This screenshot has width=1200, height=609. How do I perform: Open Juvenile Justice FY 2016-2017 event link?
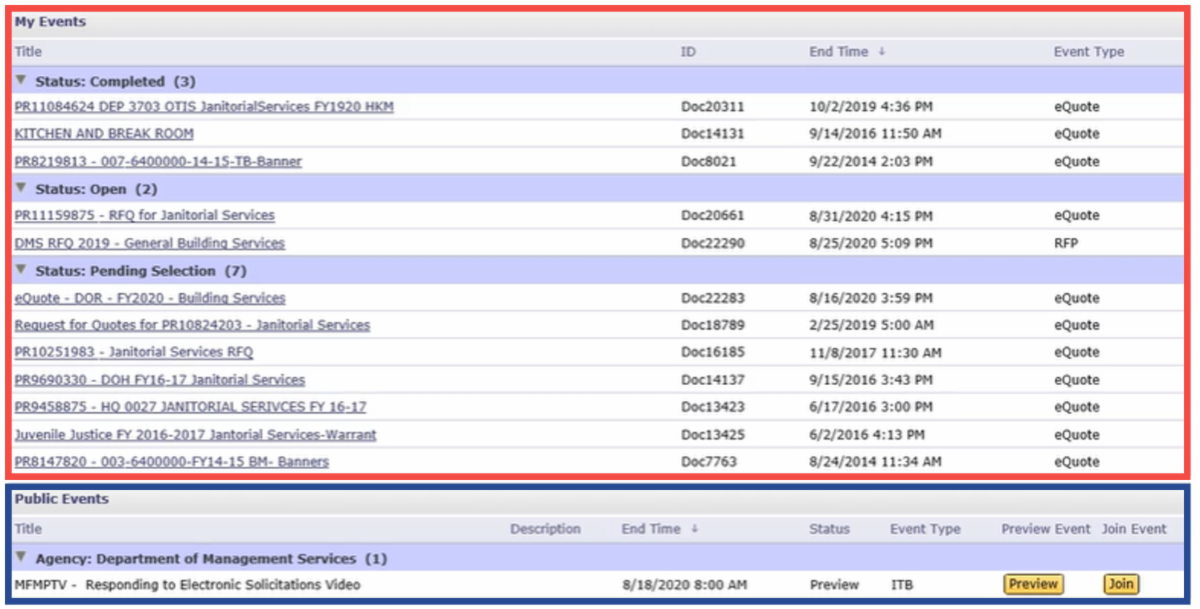195,435
